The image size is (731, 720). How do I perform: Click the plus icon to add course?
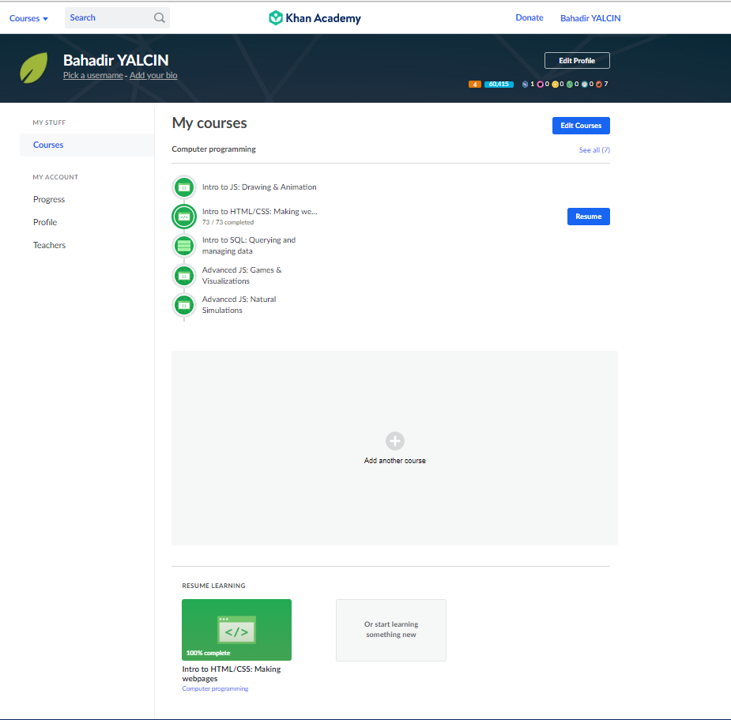click(395, 441)
